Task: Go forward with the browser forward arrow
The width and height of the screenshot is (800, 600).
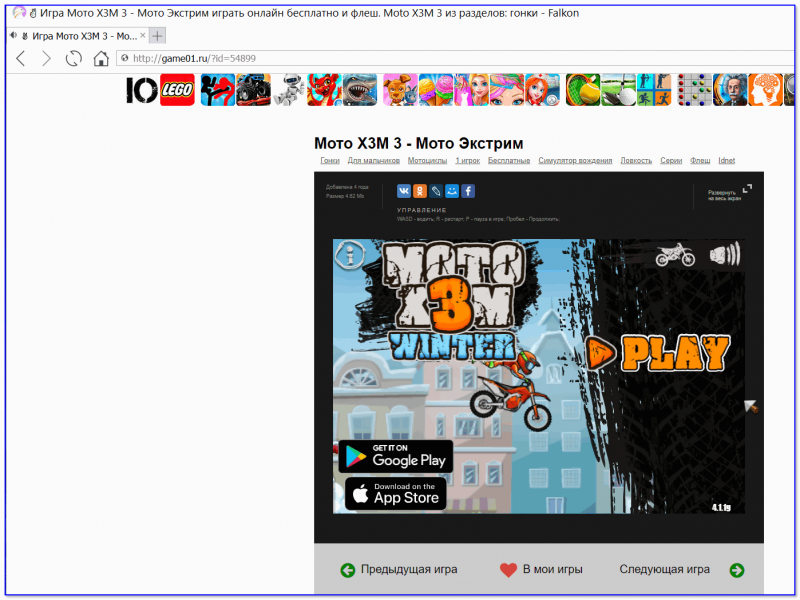Action: click(x=46, y=59)
